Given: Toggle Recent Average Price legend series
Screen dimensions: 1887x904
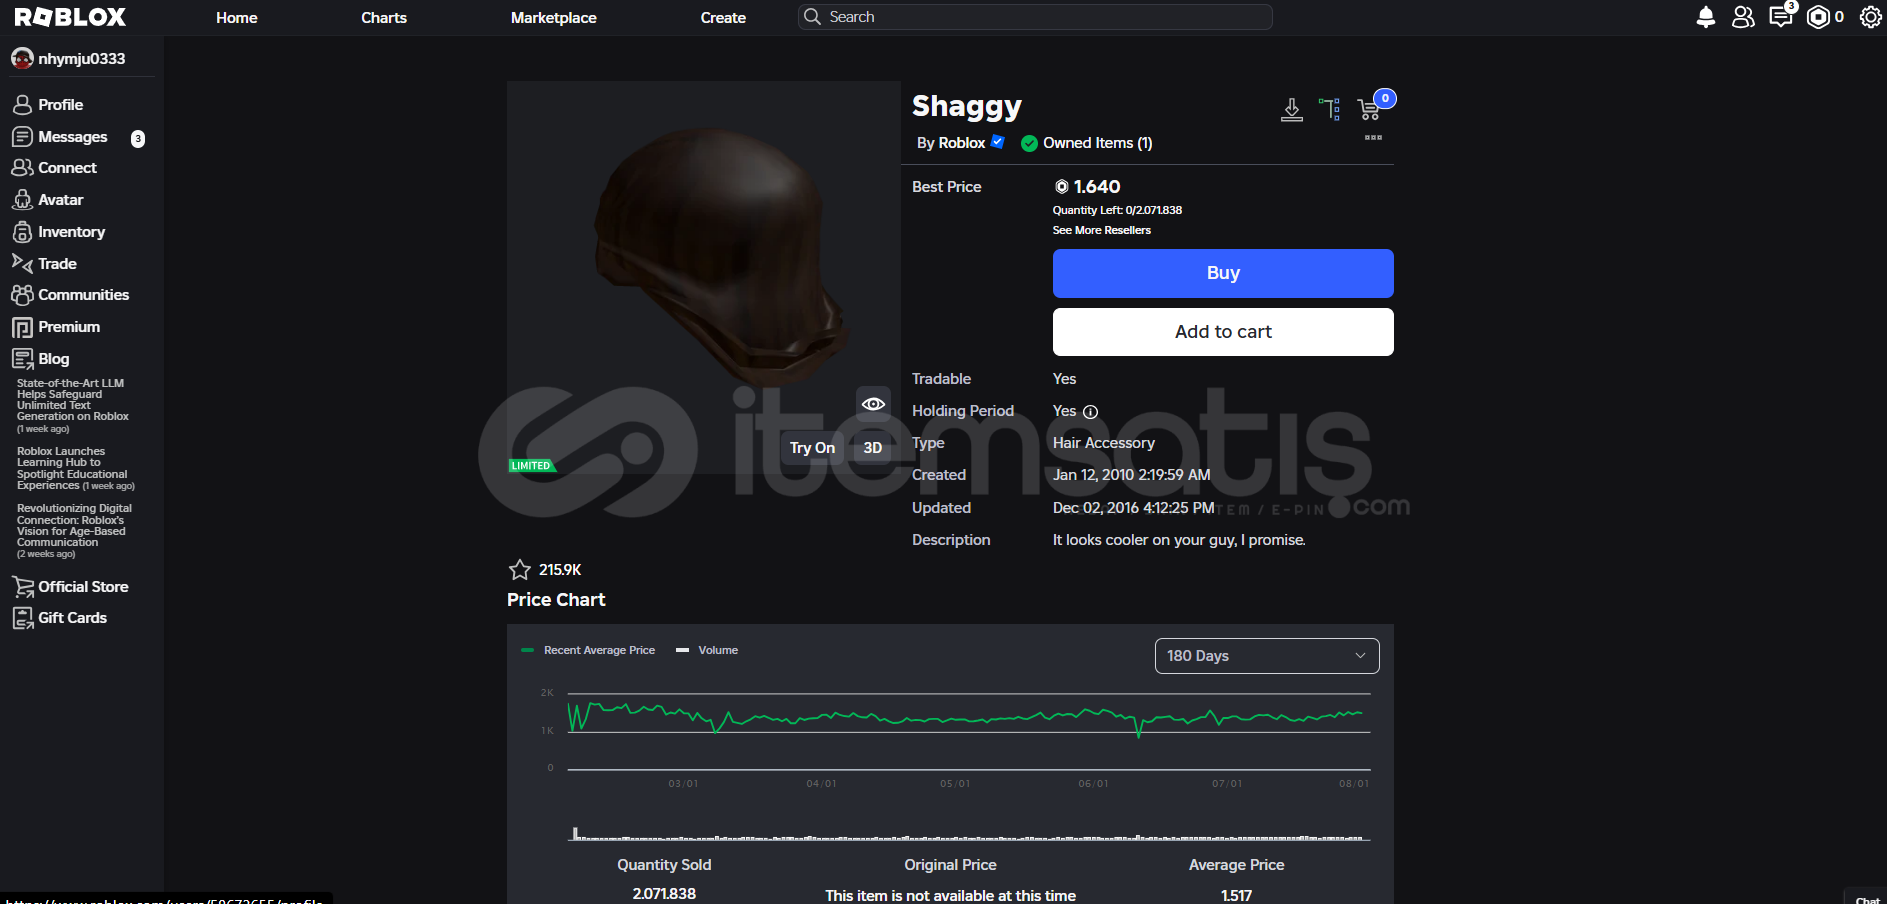Looking at the screenshot, I should pyautogui.click(x=588, y=650).
